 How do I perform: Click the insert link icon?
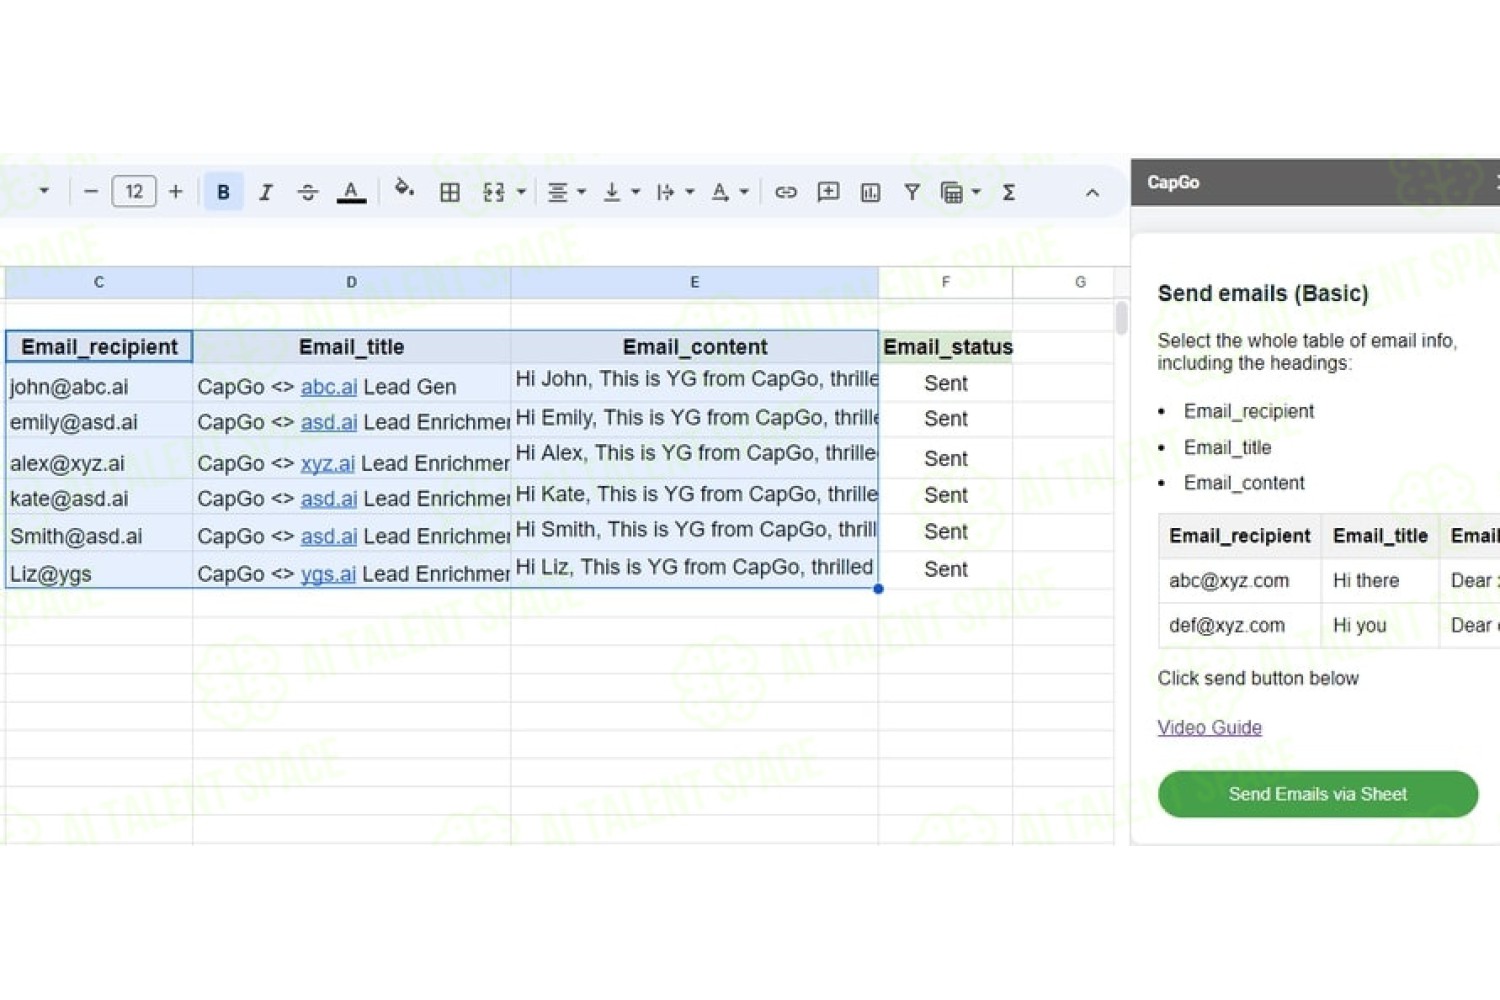[786, 192]
